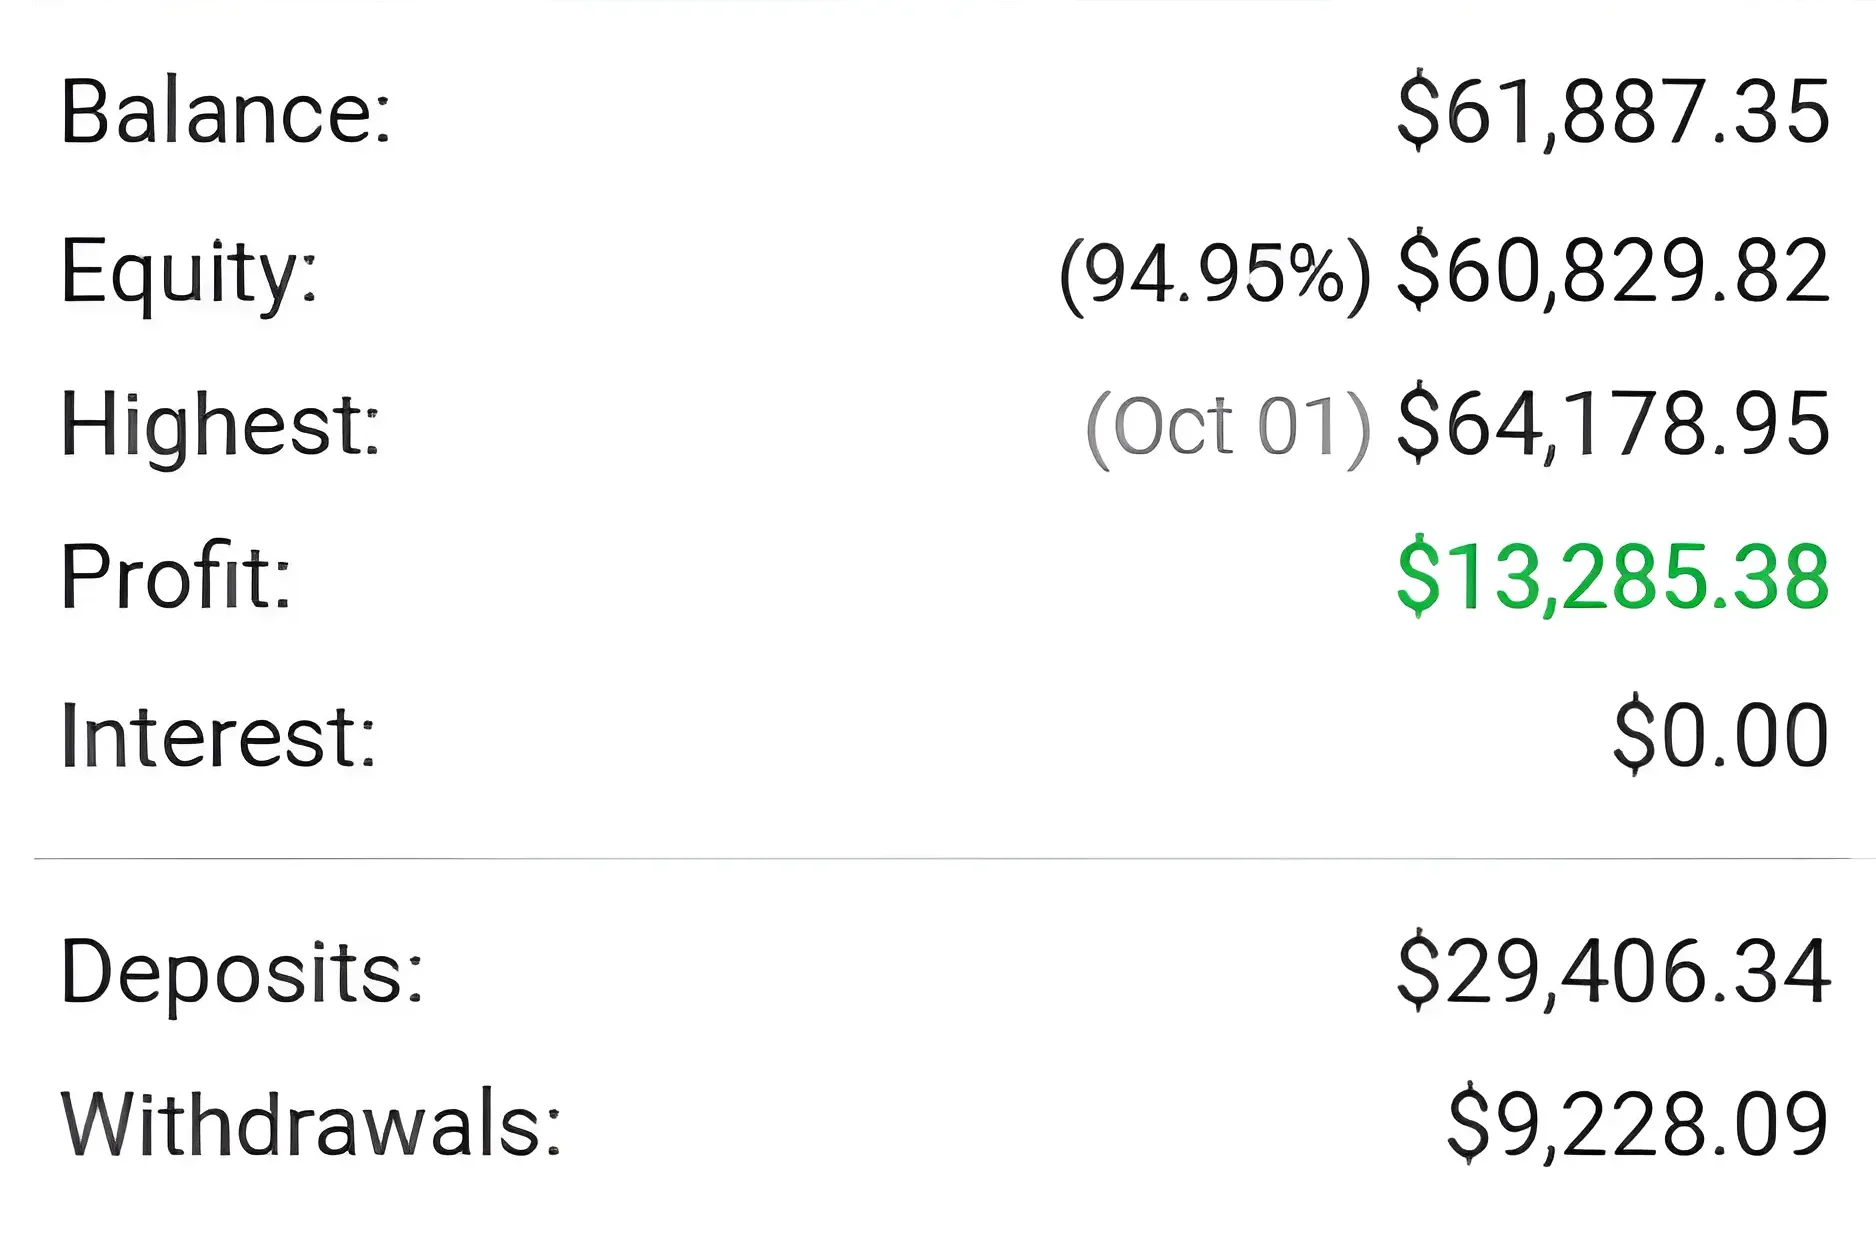This screenshot has width=1876, height=1244.
Task: Click the Deposits label
Action: point(242,972)
